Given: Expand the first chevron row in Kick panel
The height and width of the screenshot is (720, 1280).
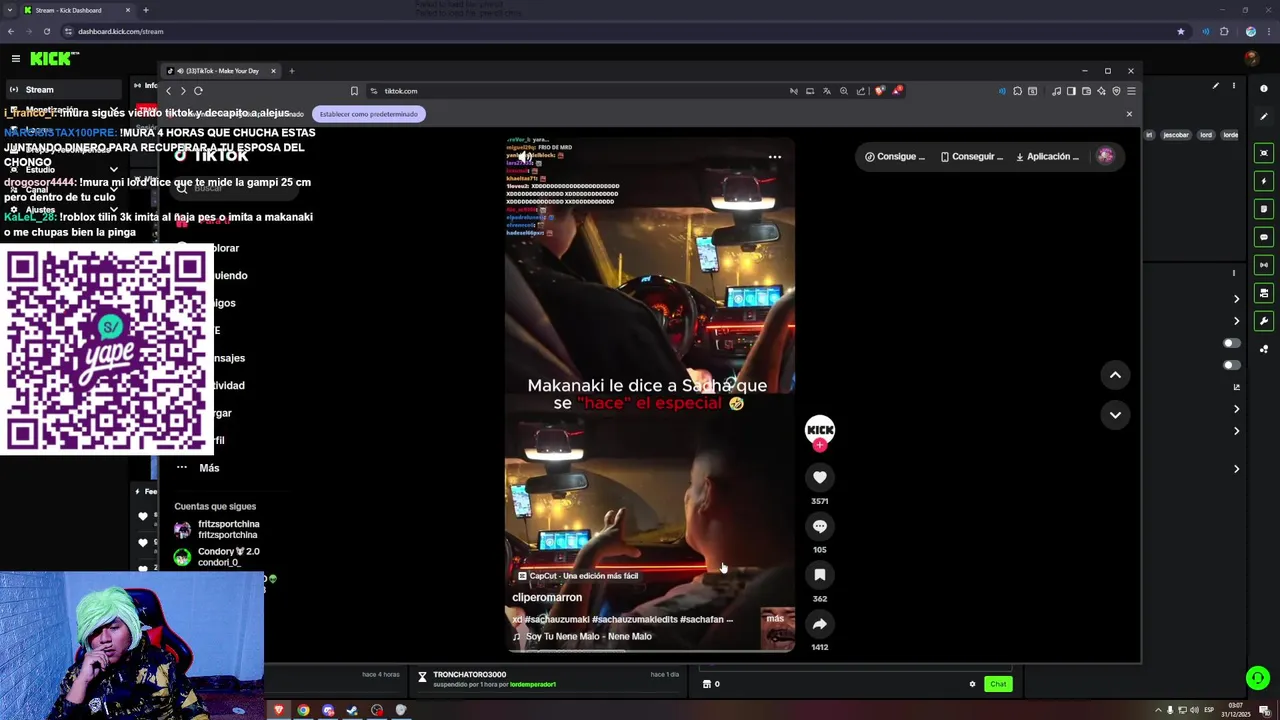Looking at the screenshot, I should coord(1236,299).
